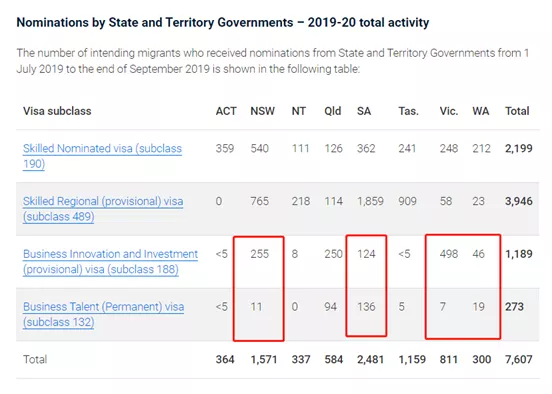
Task: Select the 2,481 SA total cell
Action: (370, 360)
